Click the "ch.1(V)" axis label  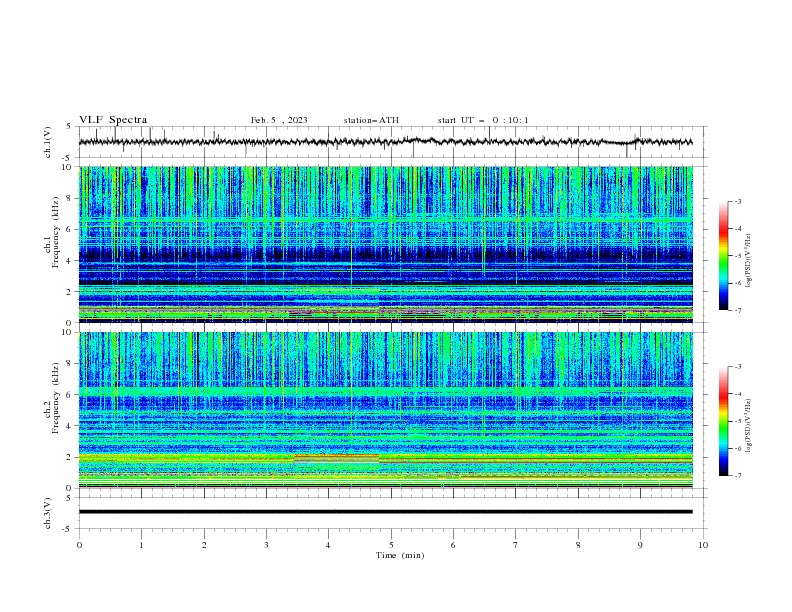pyautogui.click(x=48, y=142)
